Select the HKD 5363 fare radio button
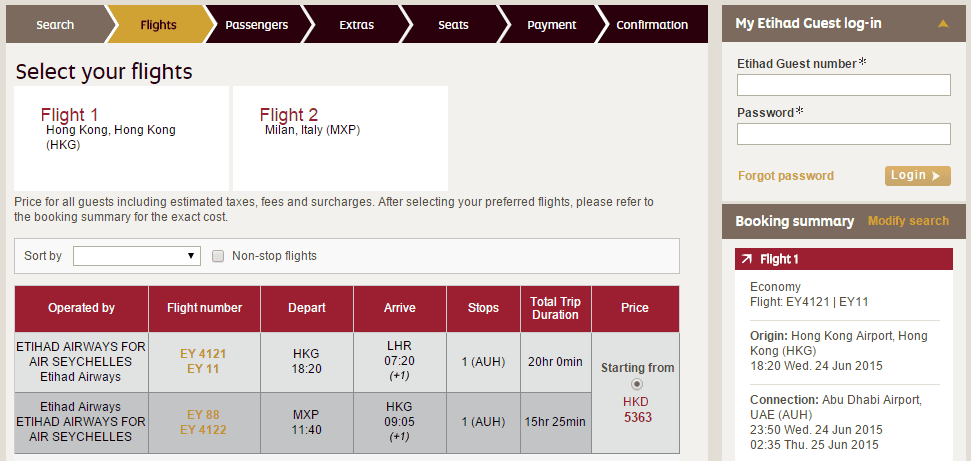This screenshot has height=461, width=971. [x=636, y=384]
